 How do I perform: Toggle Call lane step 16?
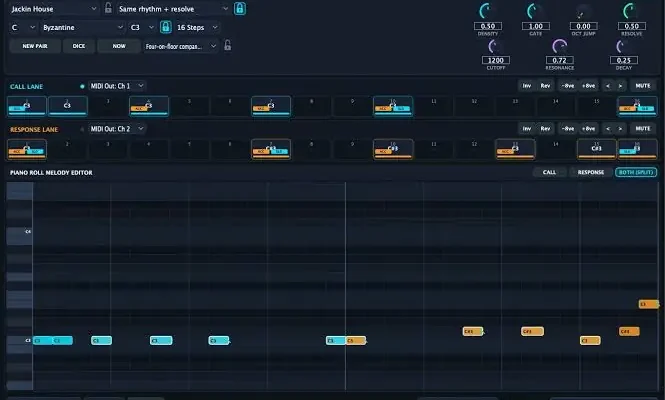637,106
